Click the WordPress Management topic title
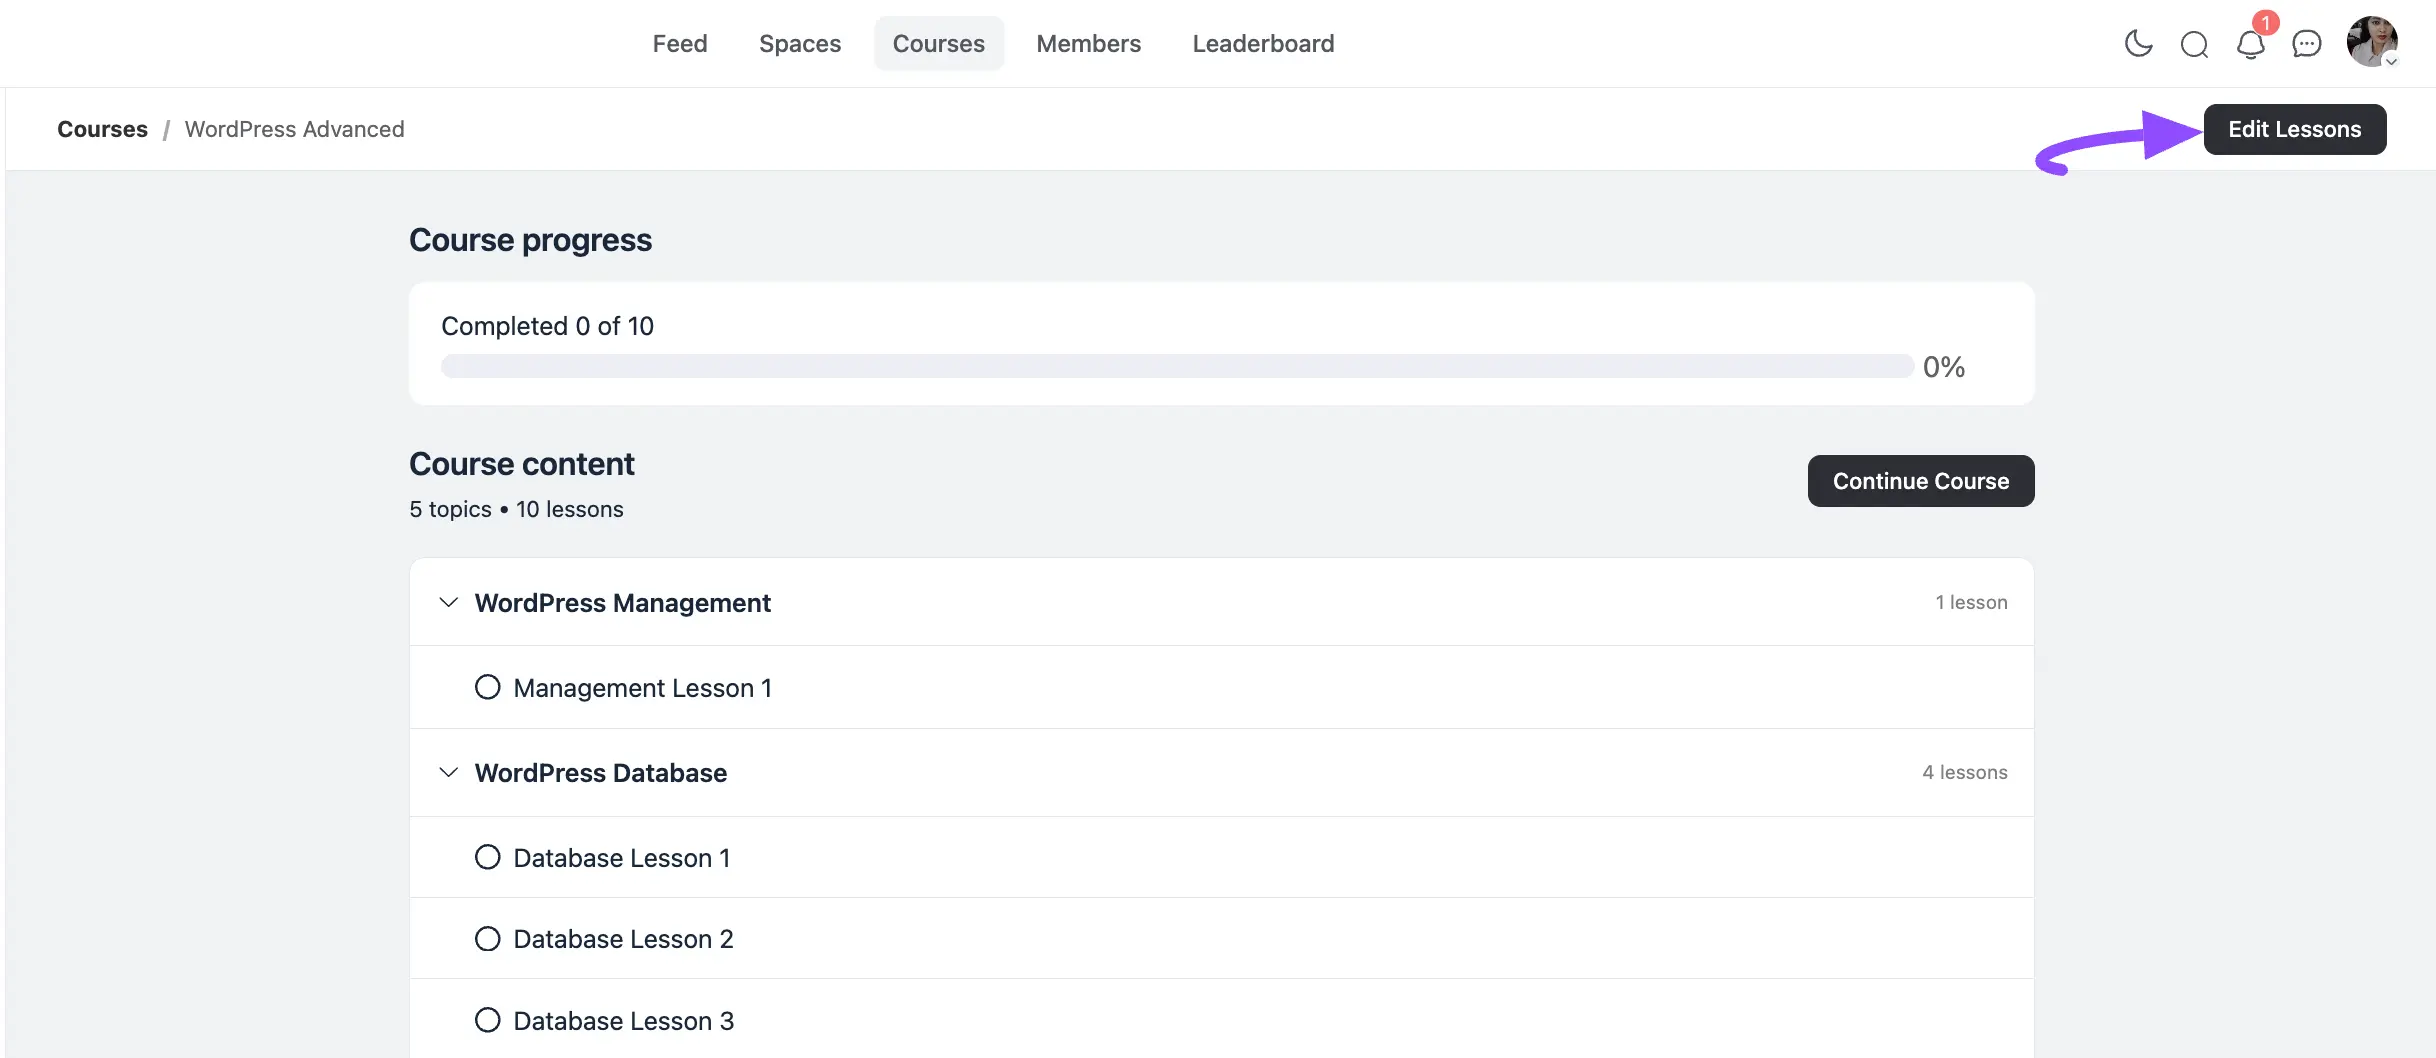 (x=622, y=603)
